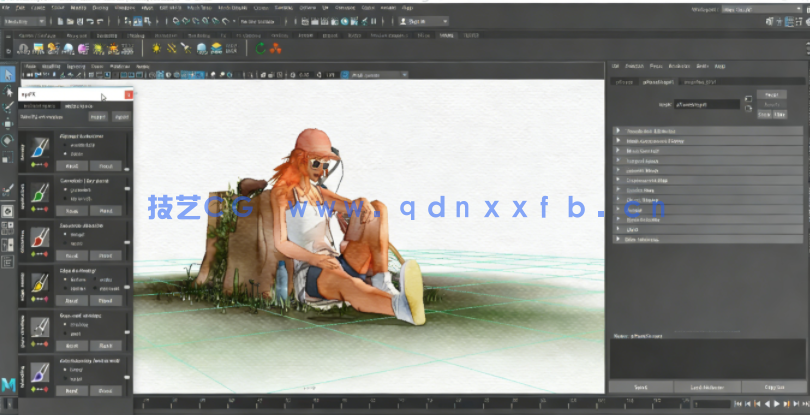Click the Select button in Attribute Editor
810x415 pixels.
pyautogui.click(x=641, y=387)
